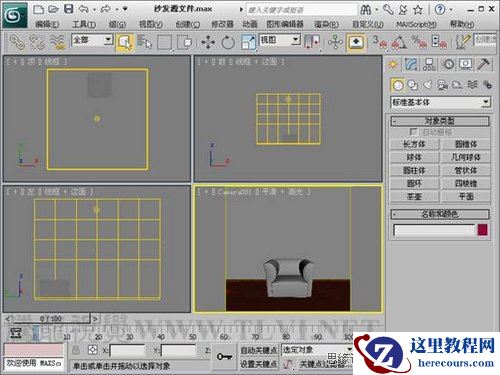This screenshot has width=500, height=375.
Task: Click the 设置关键点 set key button
Action: (259, 365)
